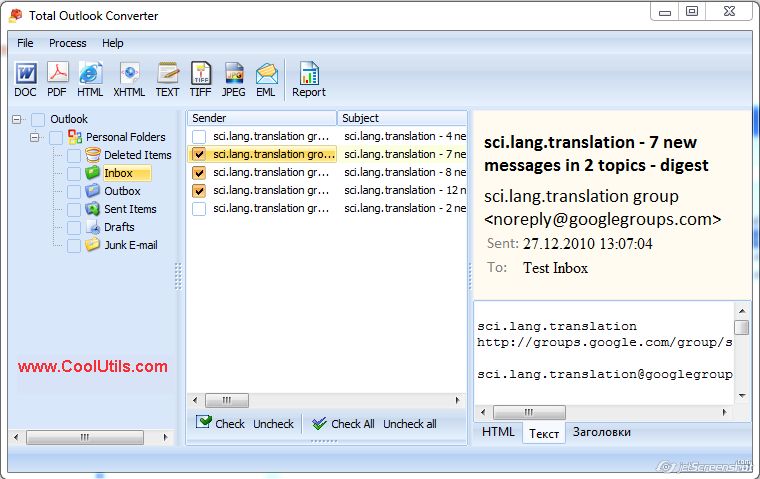Tick the Junk E-mail checkbox

(74, 245)
